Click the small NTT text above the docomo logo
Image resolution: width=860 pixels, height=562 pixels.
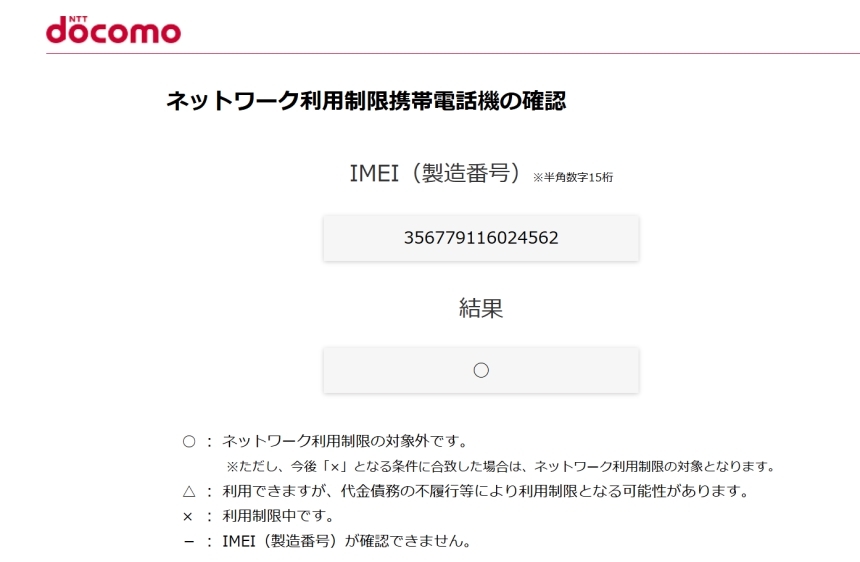tap(78, 19)
